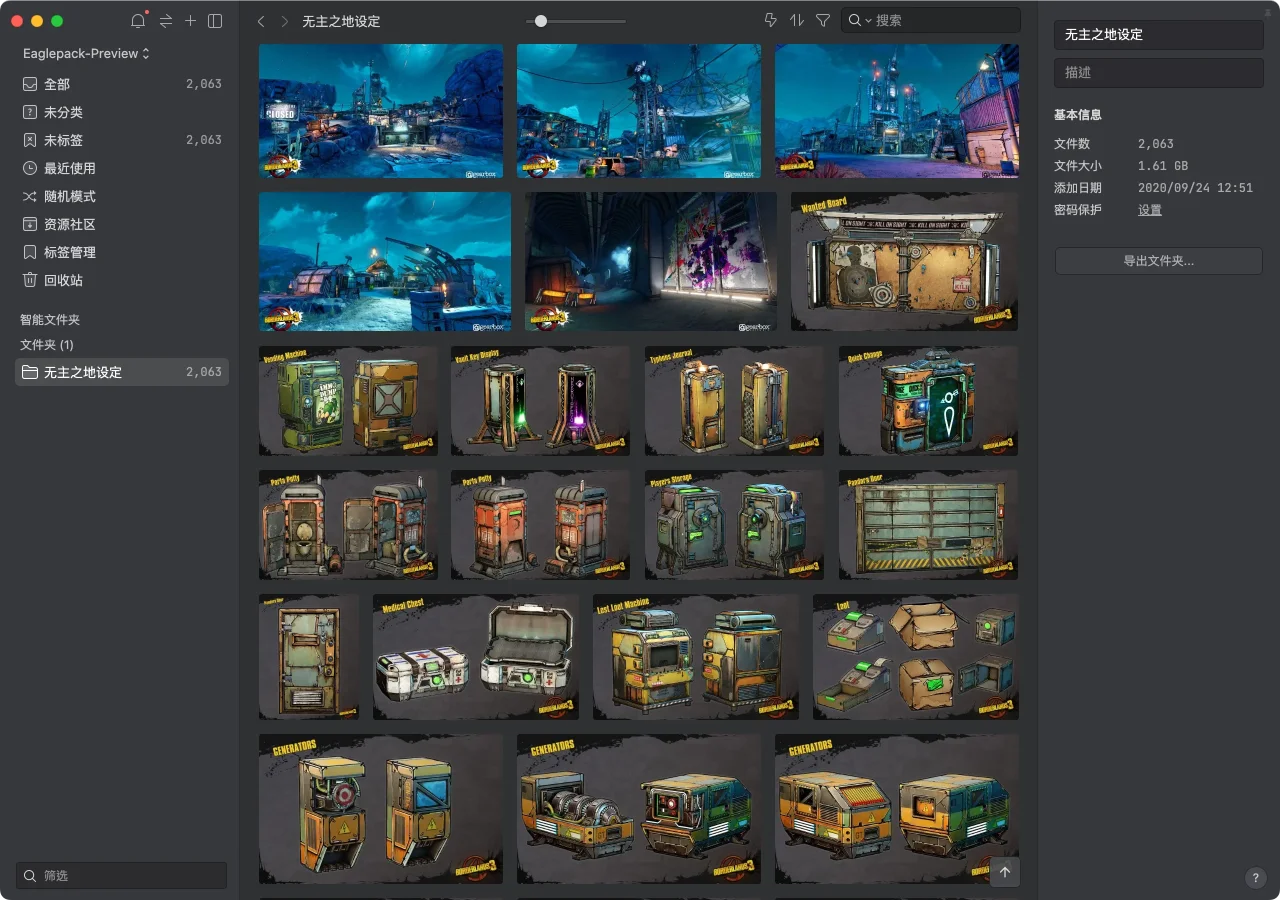Image resolution: width=1280 pixels, height=900 pixels.
Task: Click the 文件数 value 2,063
Action: coord(1156,144)
